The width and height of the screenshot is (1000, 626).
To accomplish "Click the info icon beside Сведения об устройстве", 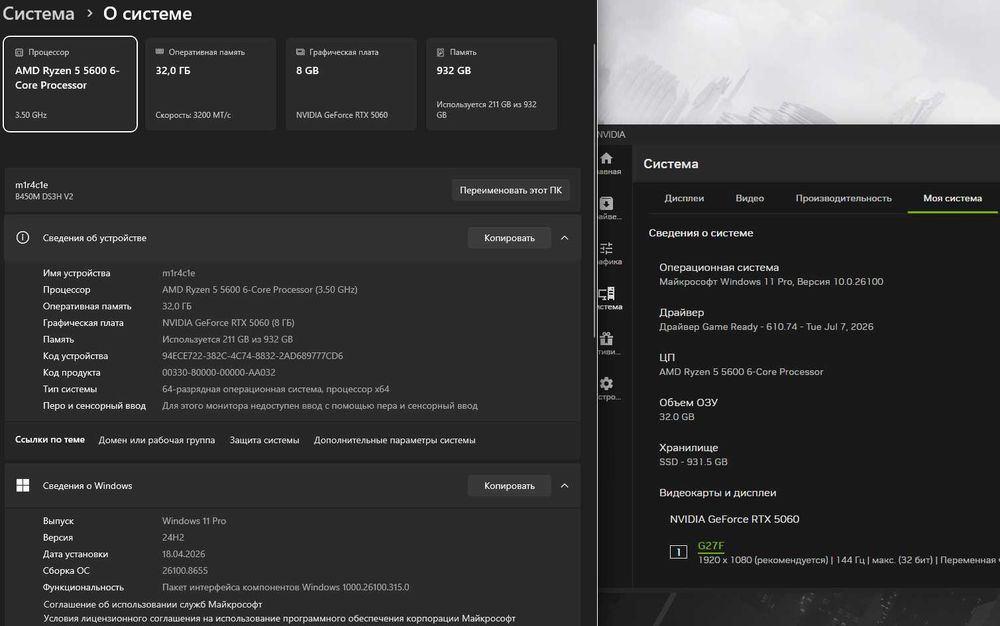I will (x=22, y=238).
